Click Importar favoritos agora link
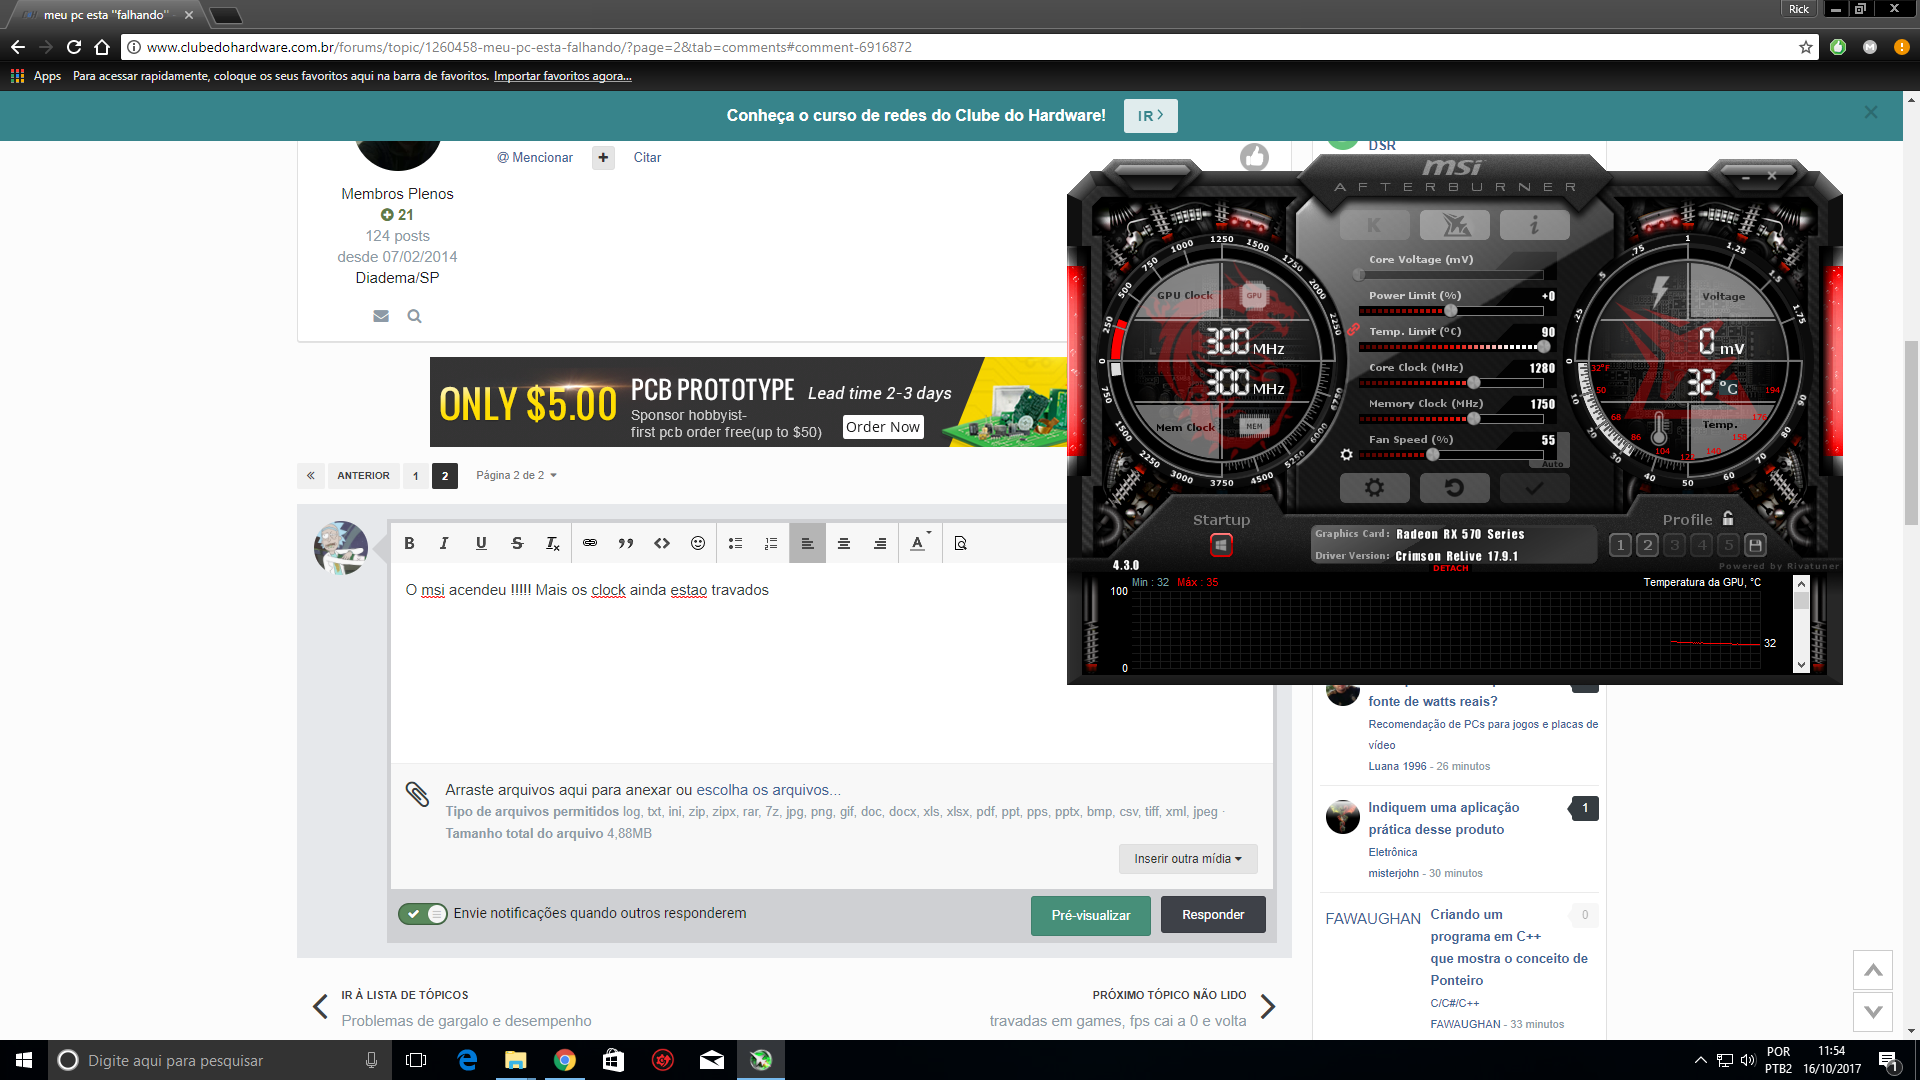The image size is (1920, 1080). coord(562,76)
